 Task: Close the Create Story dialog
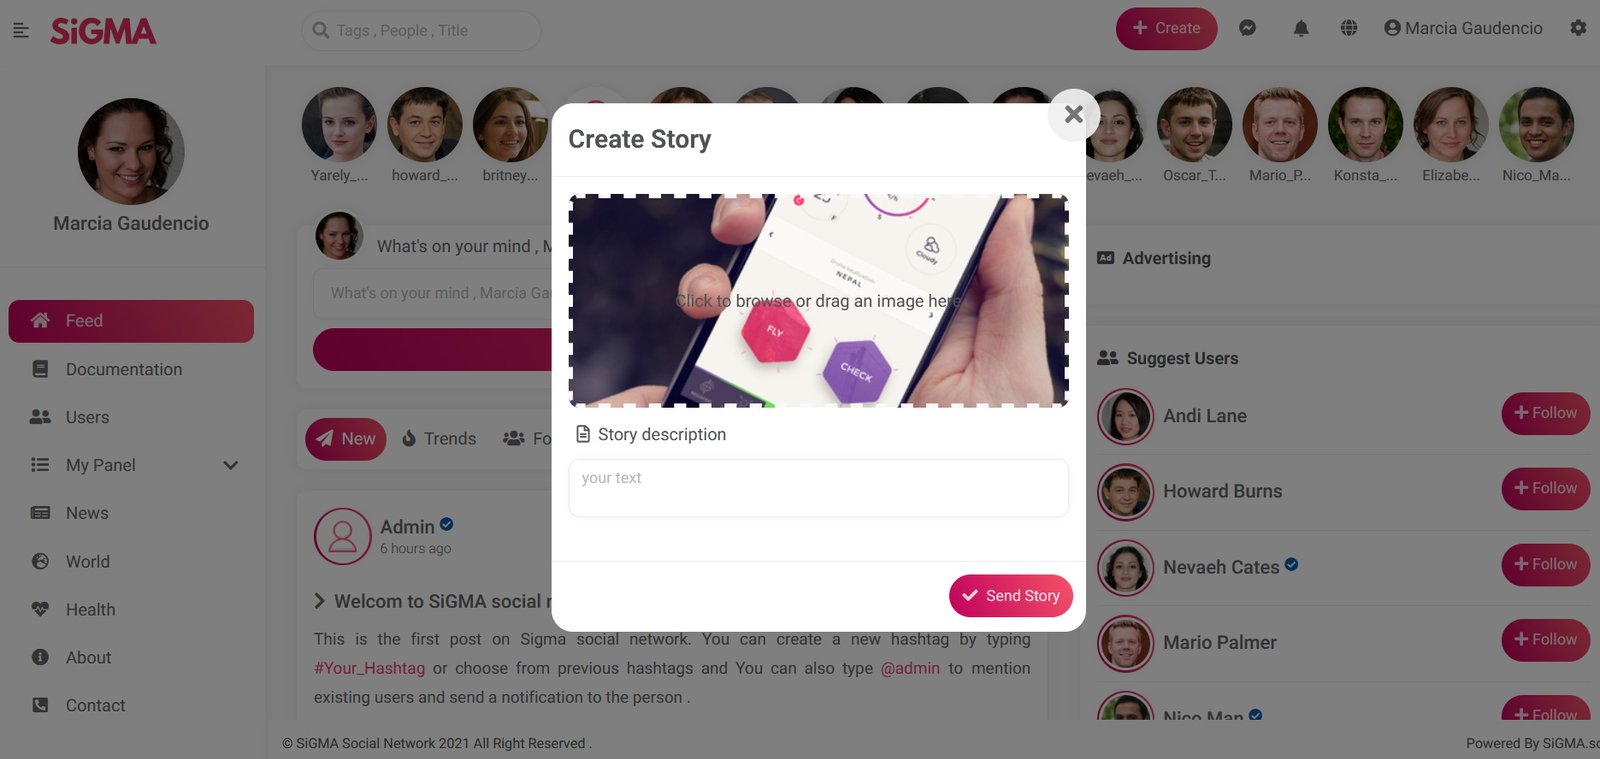[1074, 115]
